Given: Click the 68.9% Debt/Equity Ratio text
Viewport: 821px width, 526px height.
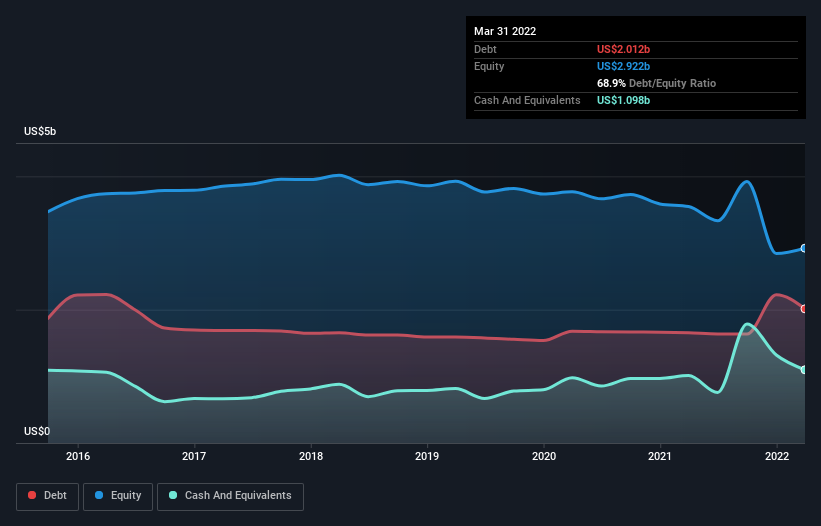Looking at the screenshot, I should coord(656,83).
